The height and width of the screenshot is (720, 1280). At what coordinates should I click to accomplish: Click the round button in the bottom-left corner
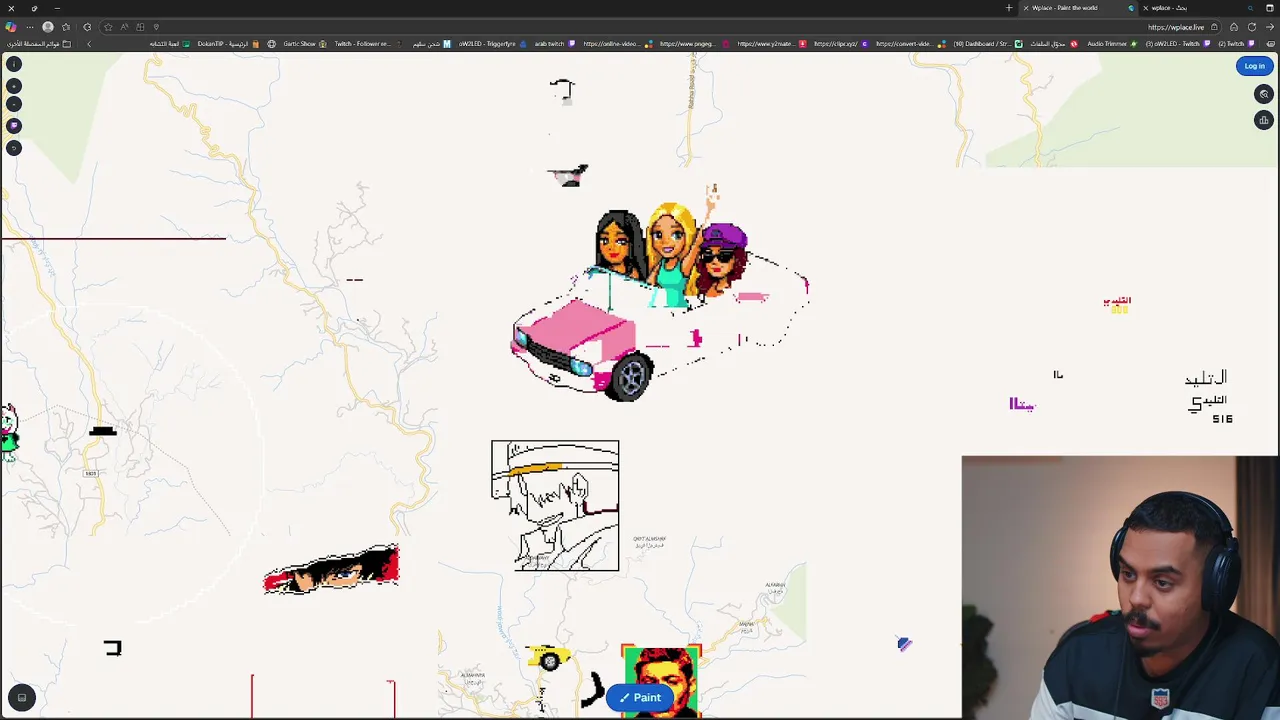point(21,697)
